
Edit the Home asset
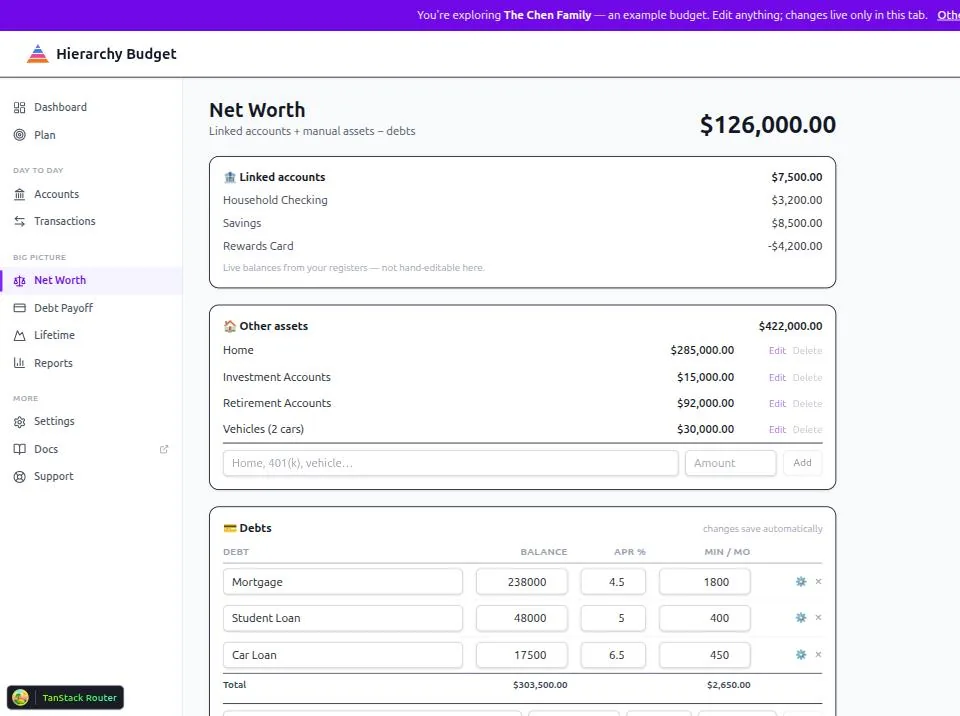777,350
